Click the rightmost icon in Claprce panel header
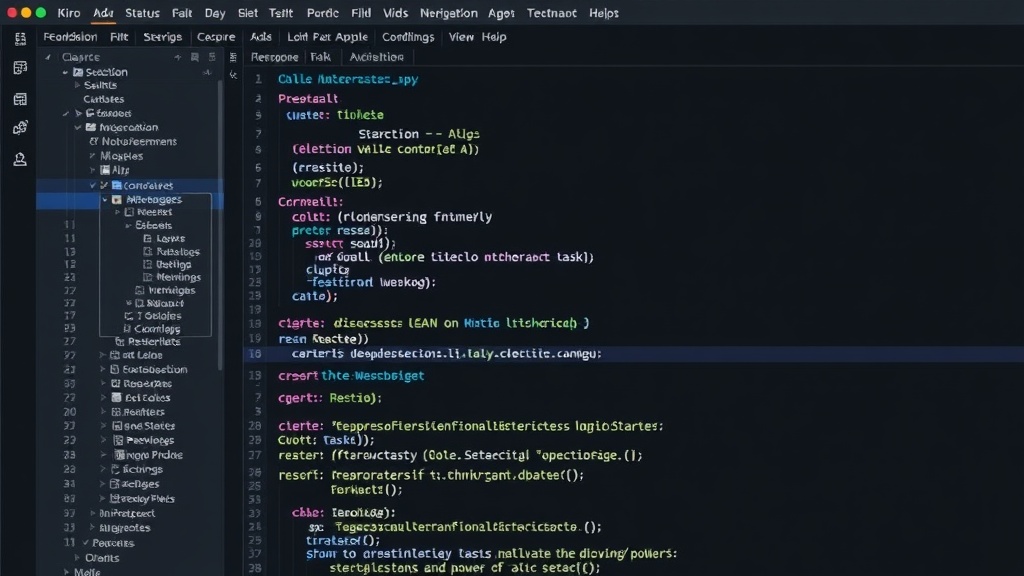This screenshot has width=1024, height=576. (212, 57)
